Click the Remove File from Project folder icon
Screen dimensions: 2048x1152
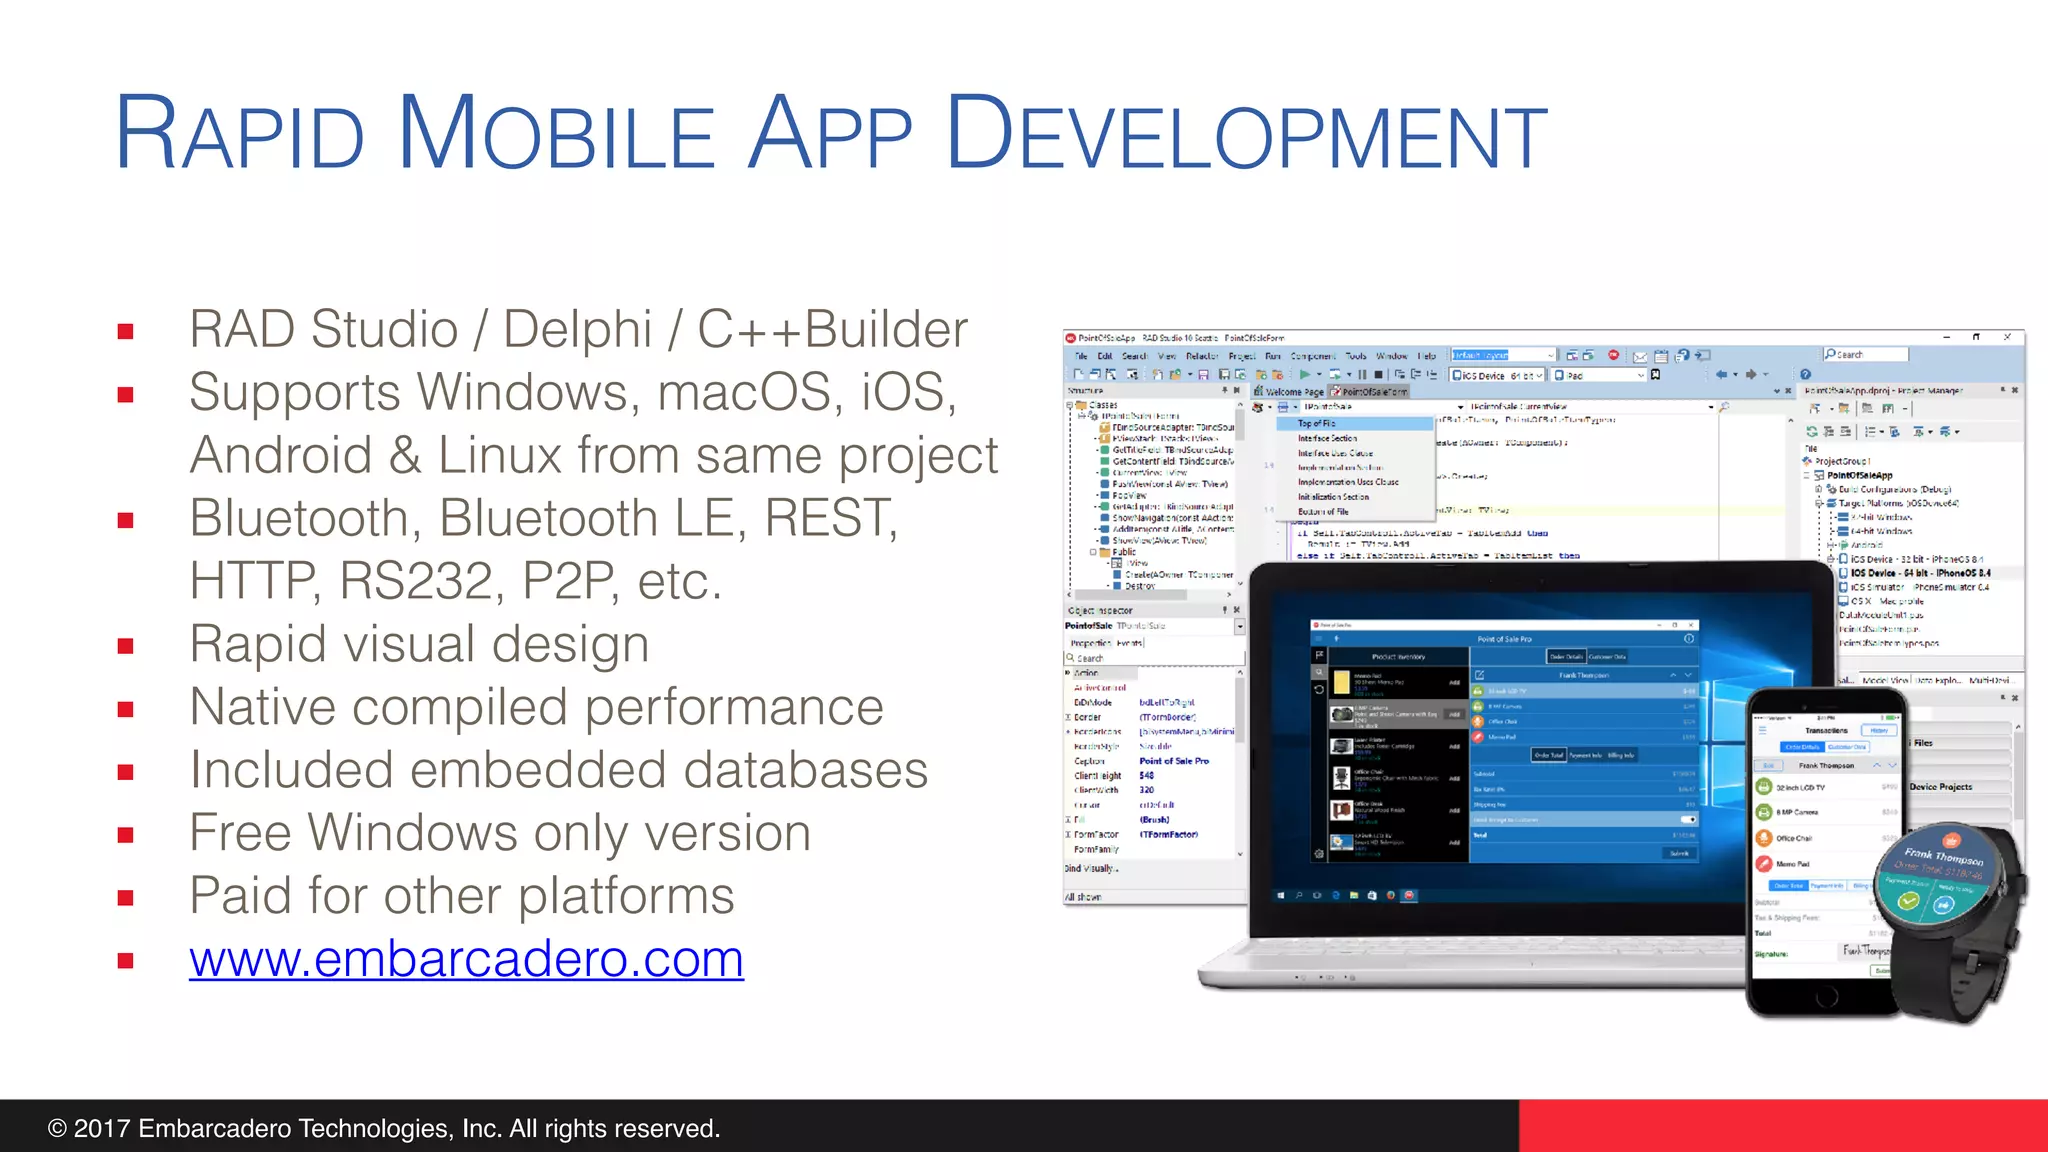pos(1277,375)
